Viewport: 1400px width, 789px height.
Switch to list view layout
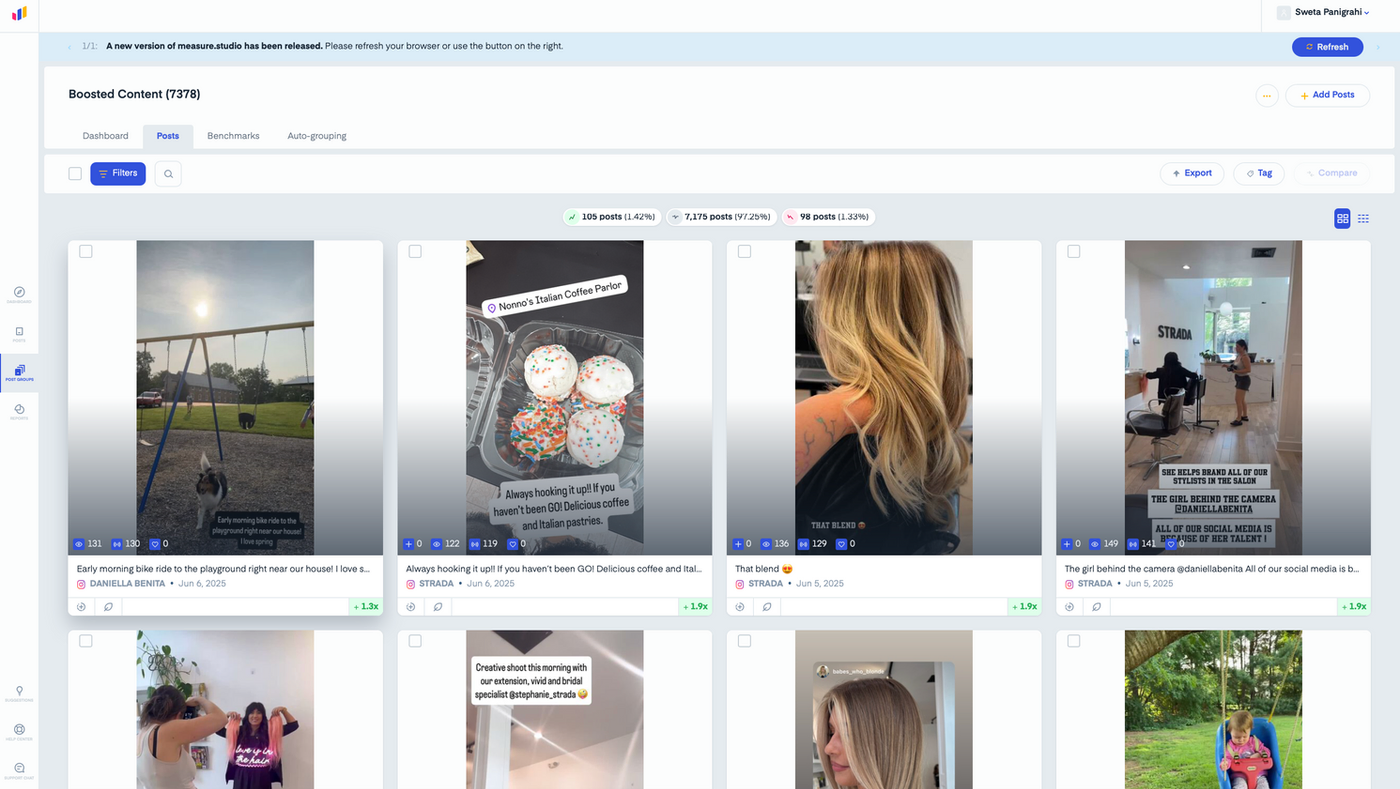[1363, 218]
